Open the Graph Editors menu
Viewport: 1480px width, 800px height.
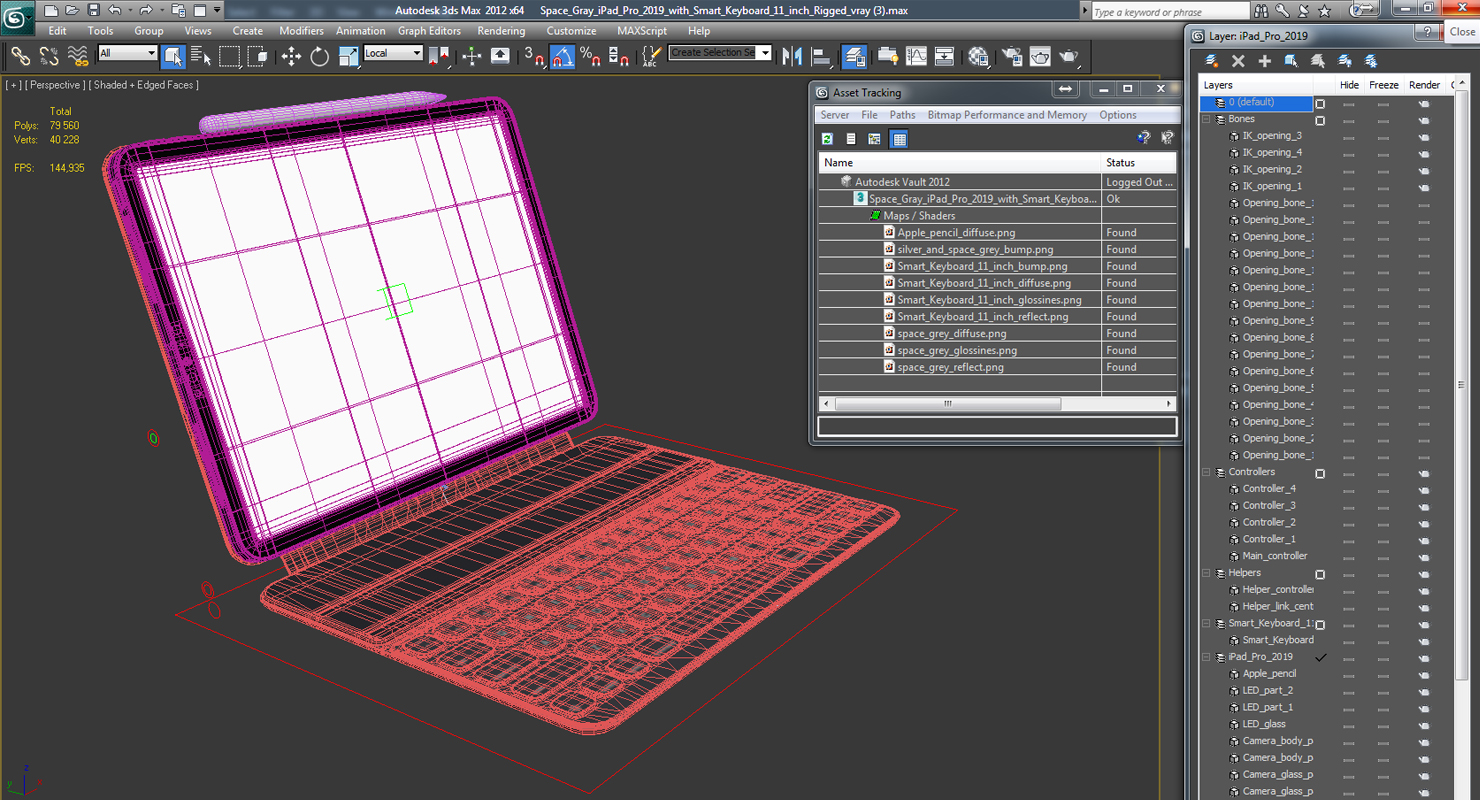429,31
